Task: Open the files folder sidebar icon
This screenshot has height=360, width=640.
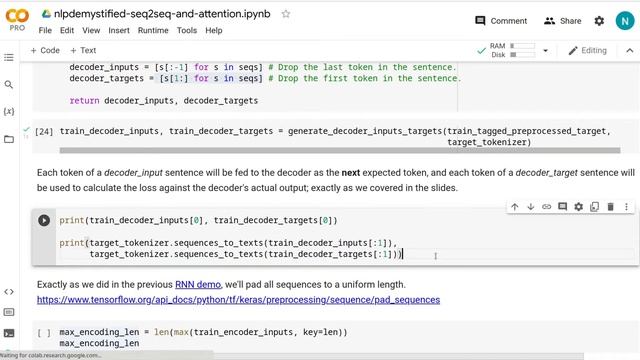Action: coord(9,139)
